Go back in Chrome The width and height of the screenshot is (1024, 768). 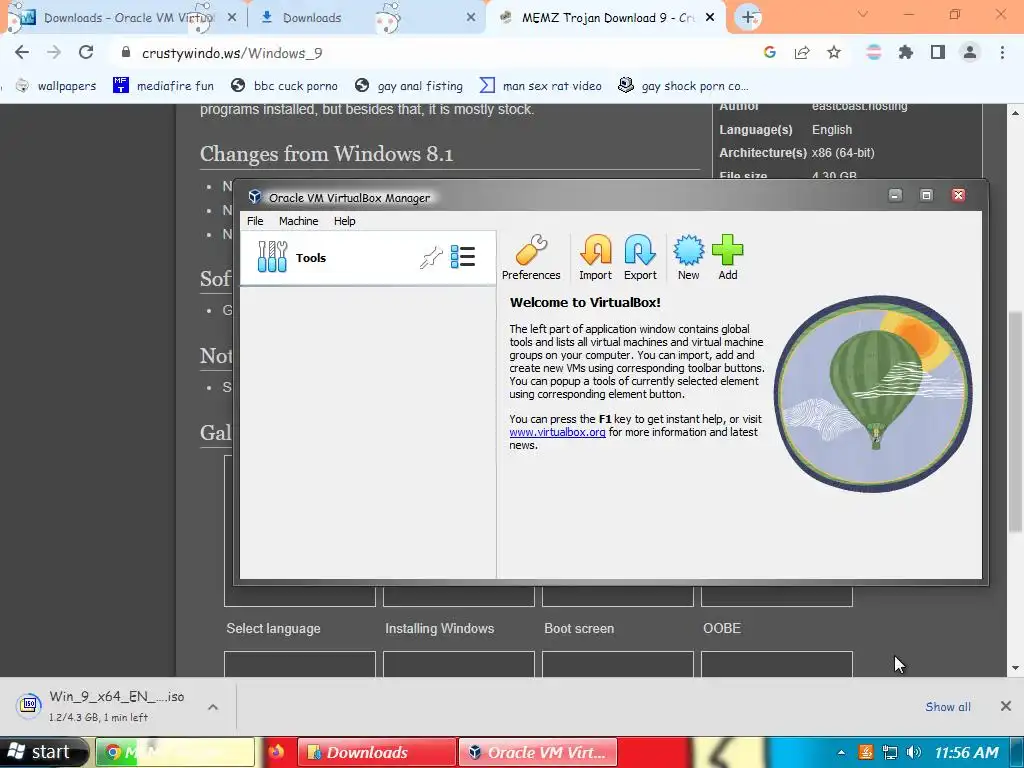click(22, 52)
